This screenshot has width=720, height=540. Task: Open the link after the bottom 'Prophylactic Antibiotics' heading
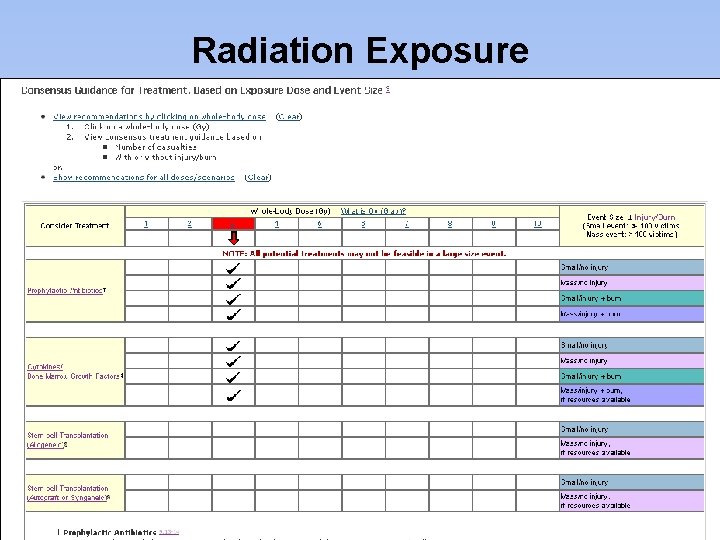(x=169, y=532)
